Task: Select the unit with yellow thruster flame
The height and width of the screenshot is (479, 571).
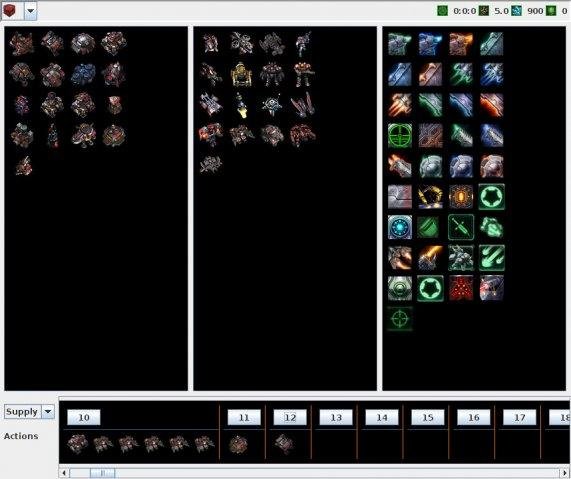Action: [x=241, y=105]
